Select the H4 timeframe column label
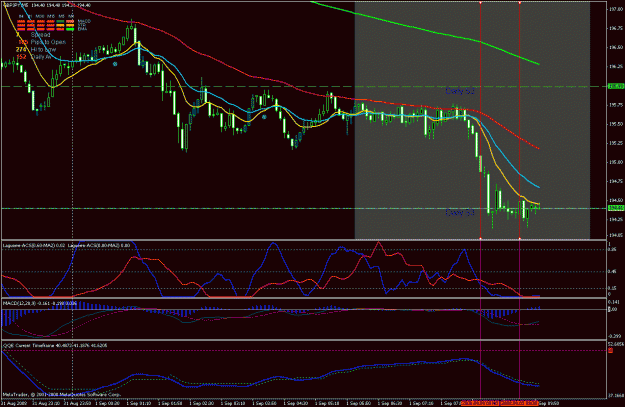Image resolution: width=625 pixels, height=407 pixels. point(21,16)
